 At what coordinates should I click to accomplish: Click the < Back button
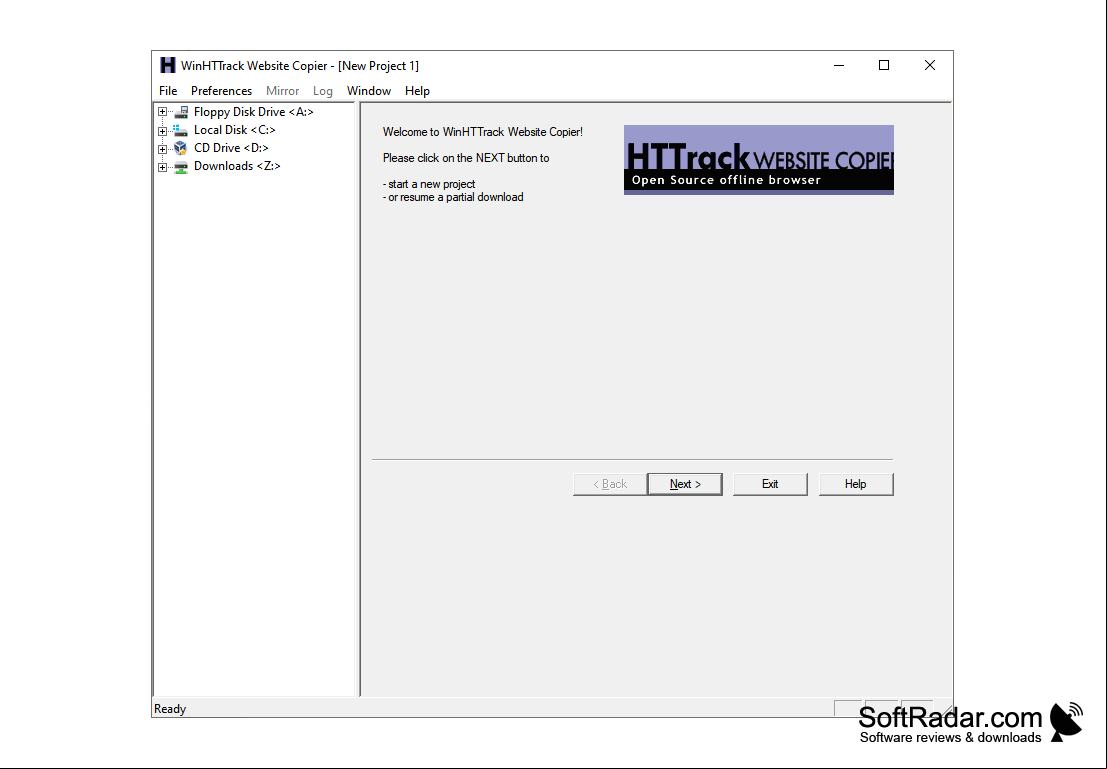tap(610, 484)
